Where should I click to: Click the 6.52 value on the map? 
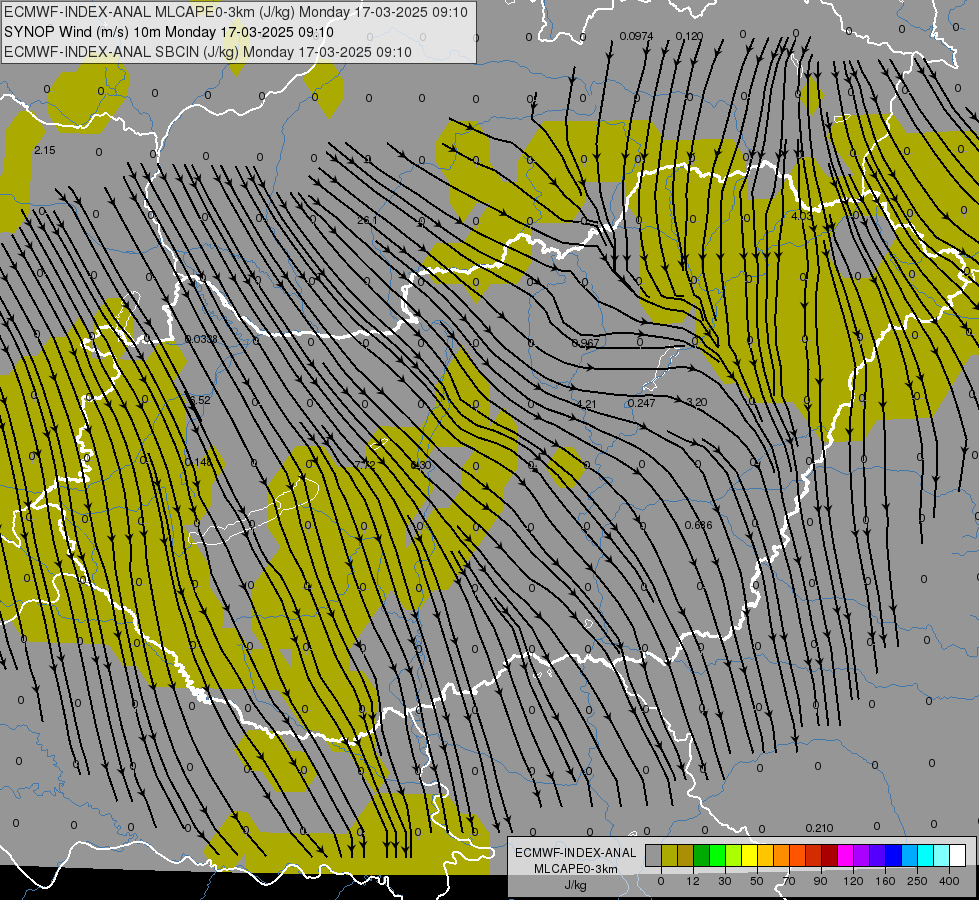[199, 400]
